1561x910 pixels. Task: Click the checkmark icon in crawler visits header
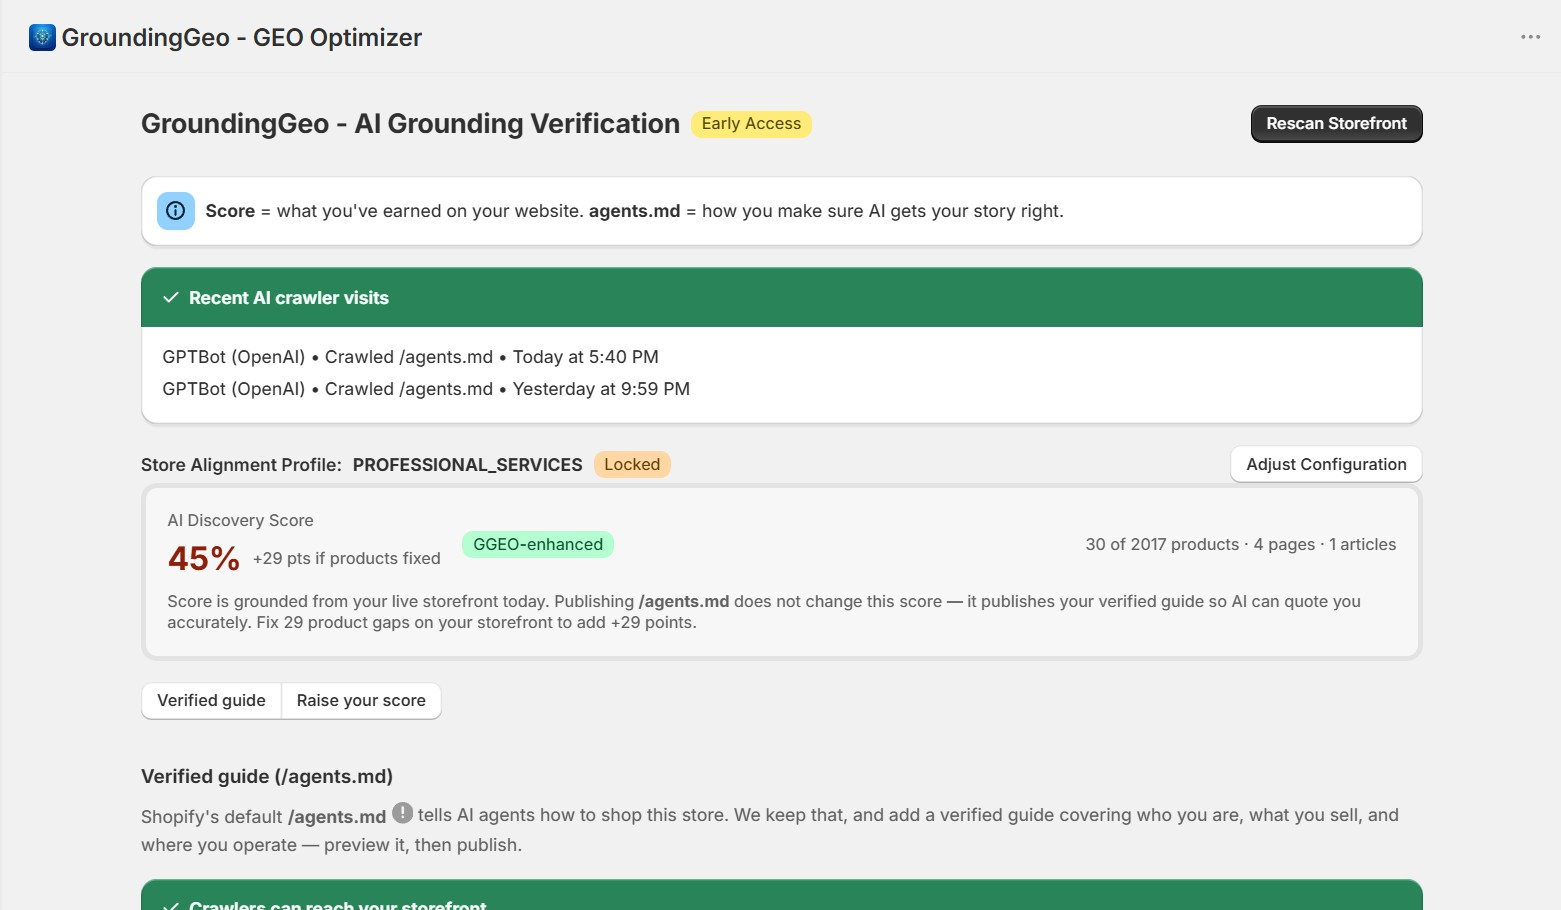point(171,298)
